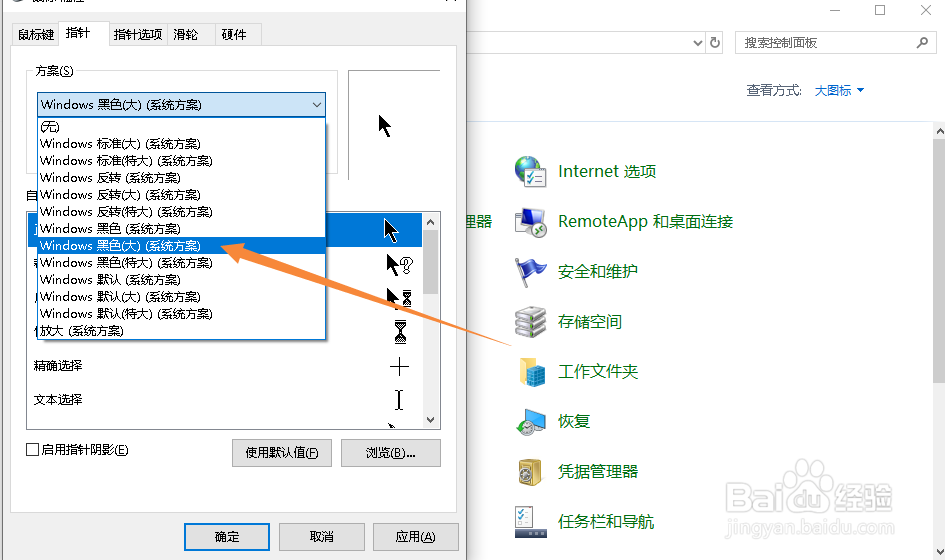The width and height of the screenshot is (945, 560).
Task: Choose Windows 黑色 (系统方案)
Action: click(181, 228)
